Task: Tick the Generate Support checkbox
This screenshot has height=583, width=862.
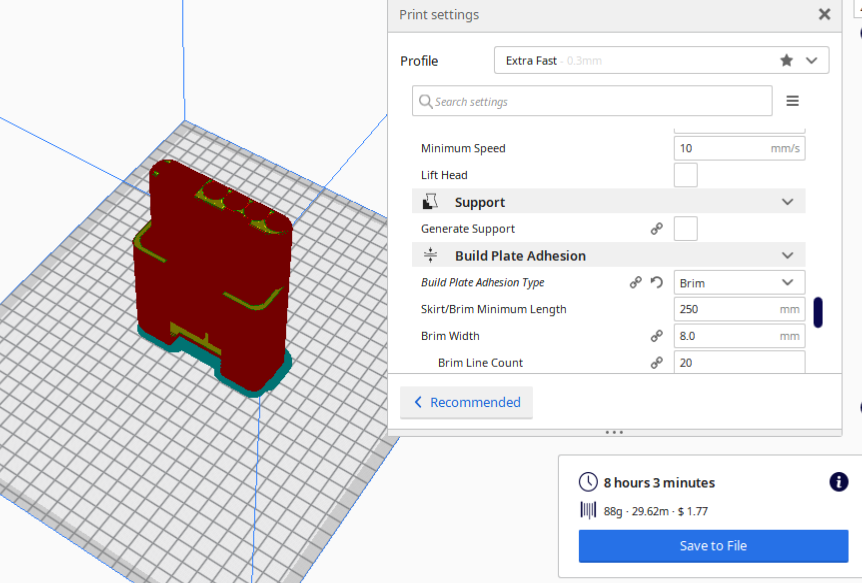Action: pyautogui.click(x=686, y=229)
